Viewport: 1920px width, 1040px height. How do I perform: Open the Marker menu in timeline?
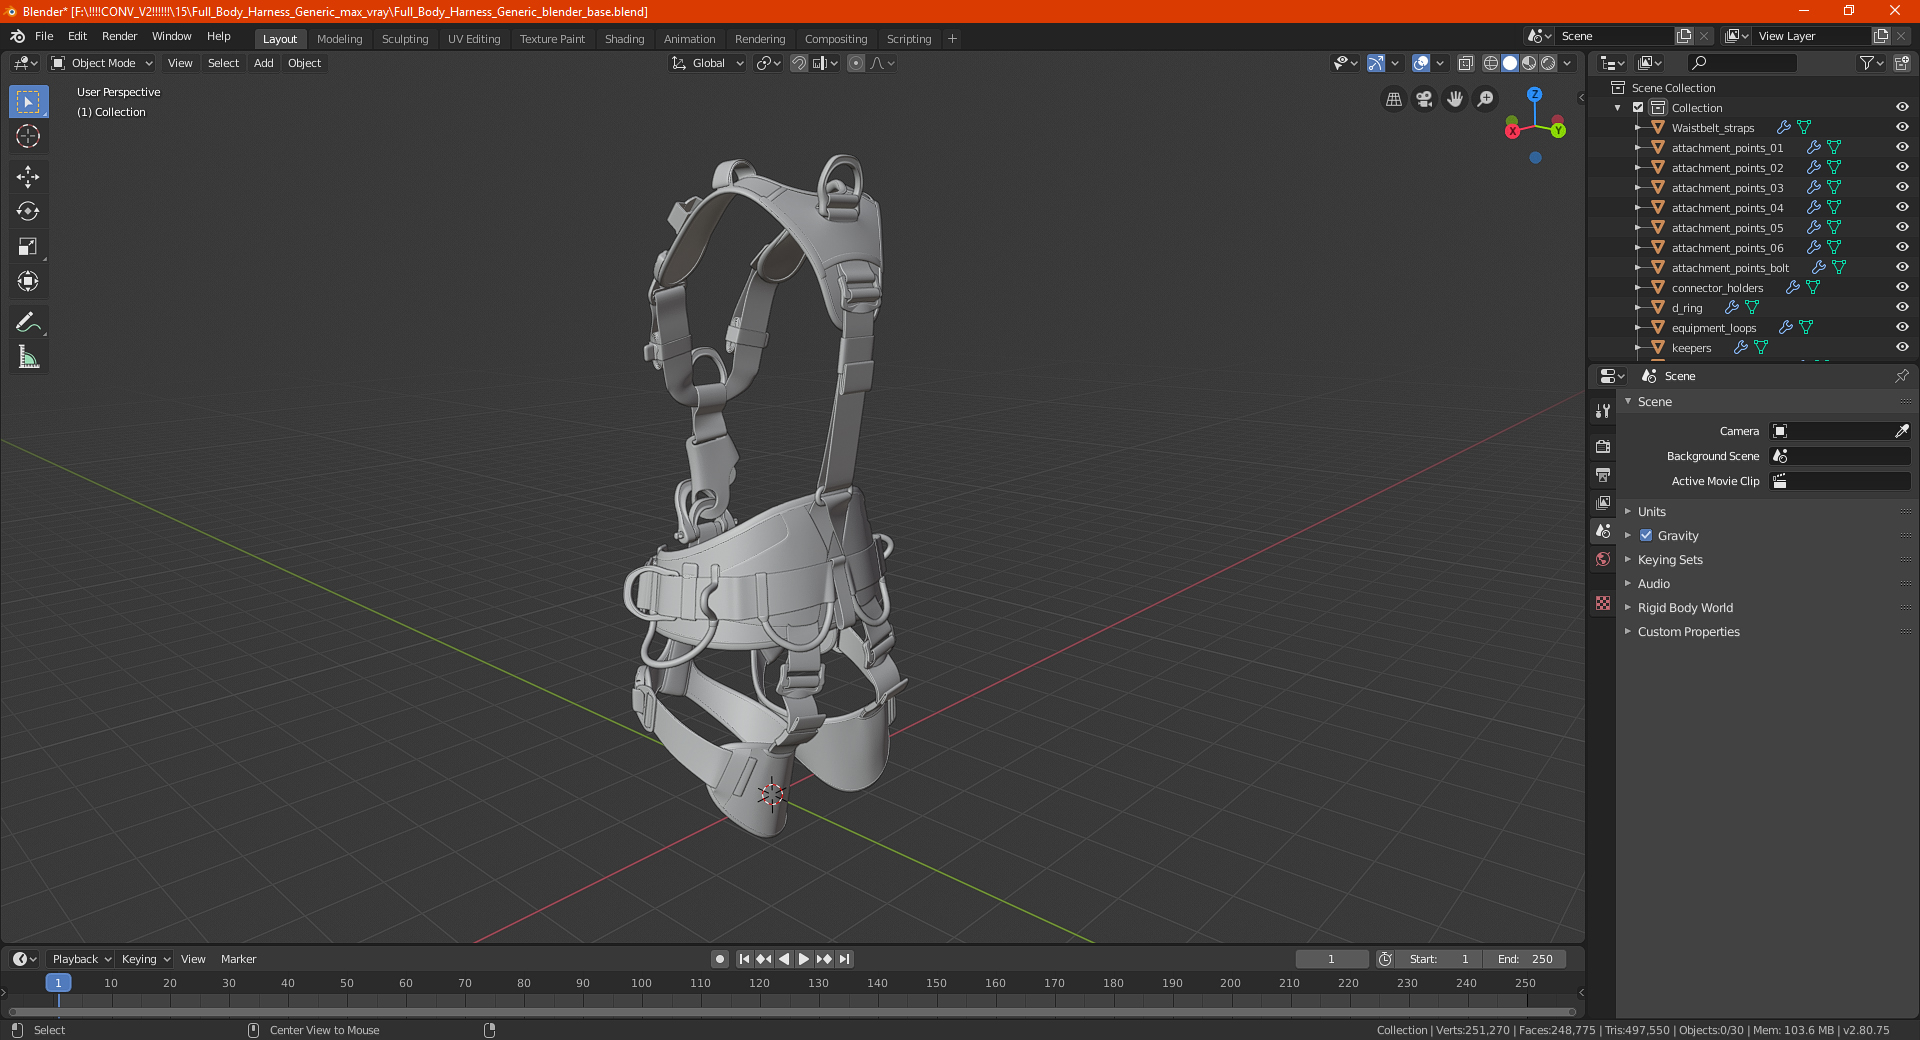[238, 959]
